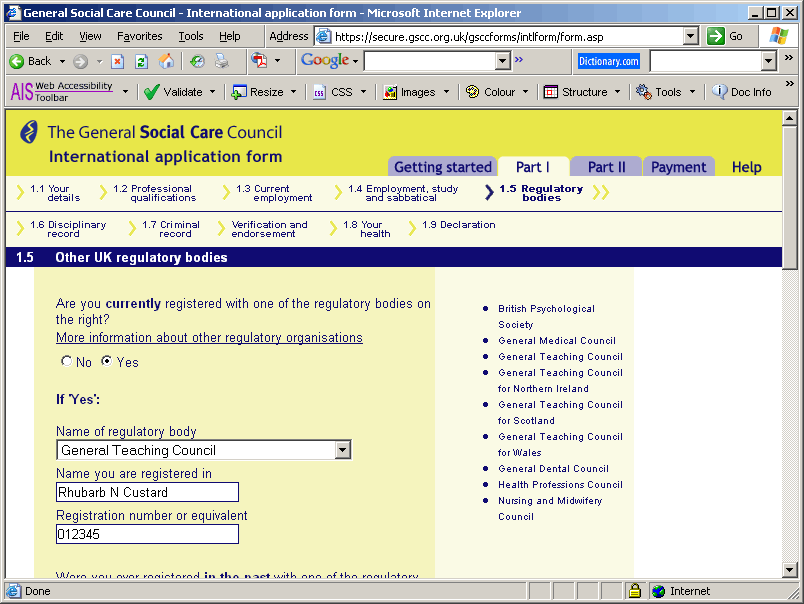804x604 pixels.
Task: Open the Validate dropdown arrow
Action: coord(212,92)
